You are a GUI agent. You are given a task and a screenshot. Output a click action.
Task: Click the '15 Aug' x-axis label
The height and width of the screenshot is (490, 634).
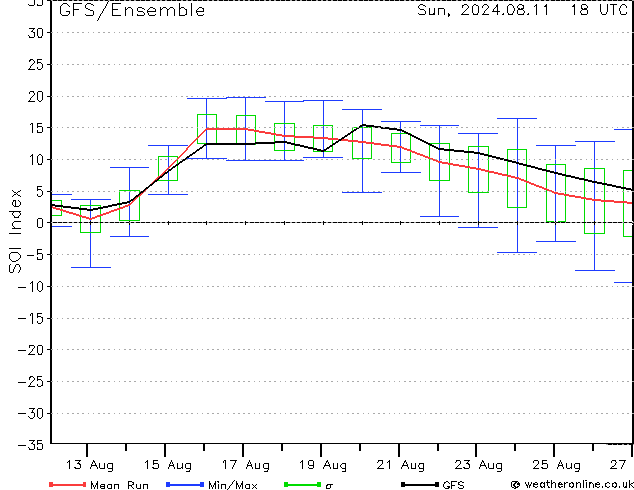click(x=167, y=465)
